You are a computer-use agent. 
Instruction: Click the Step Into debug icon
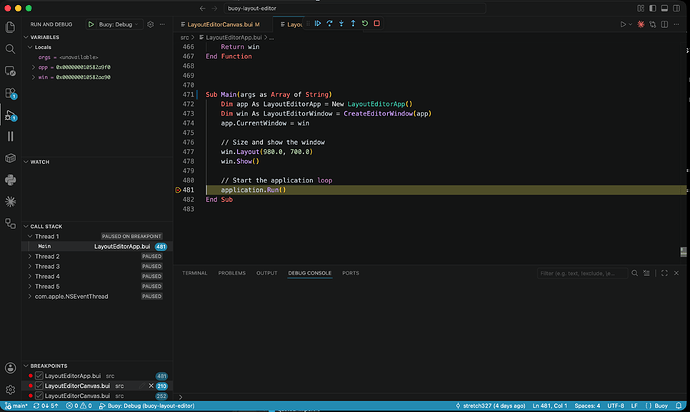pos(341,23)
